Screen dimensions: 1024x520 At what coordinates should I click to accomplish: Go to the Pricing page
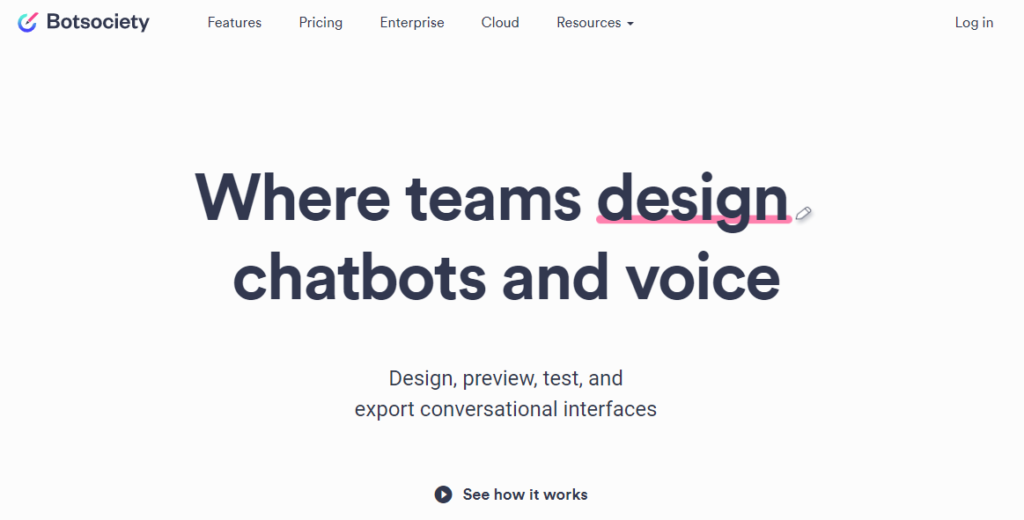coord(320,22)
